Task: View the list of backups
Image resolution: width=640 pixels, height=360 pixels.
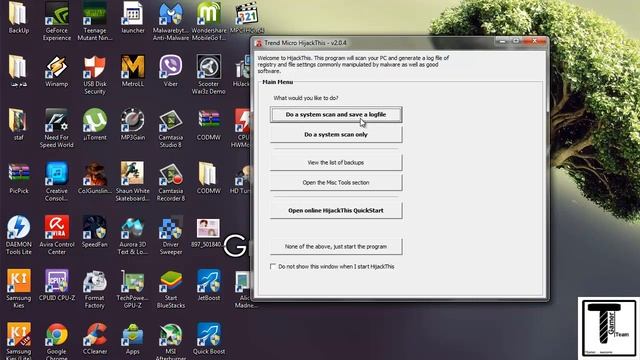Action: pyautogui.click(x=336, y=162)
